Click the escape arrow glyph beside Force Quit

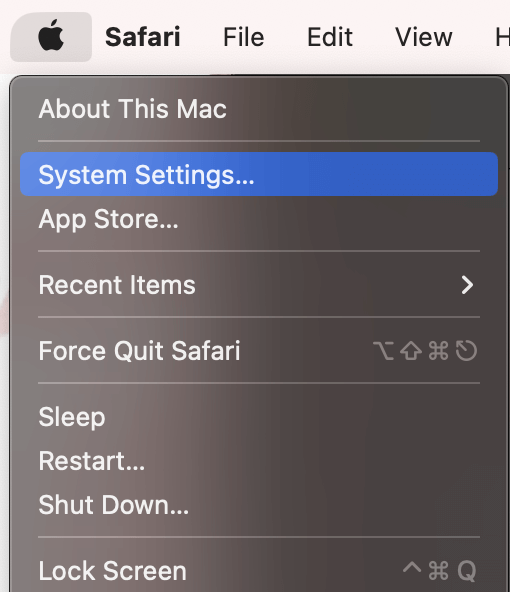466,351
